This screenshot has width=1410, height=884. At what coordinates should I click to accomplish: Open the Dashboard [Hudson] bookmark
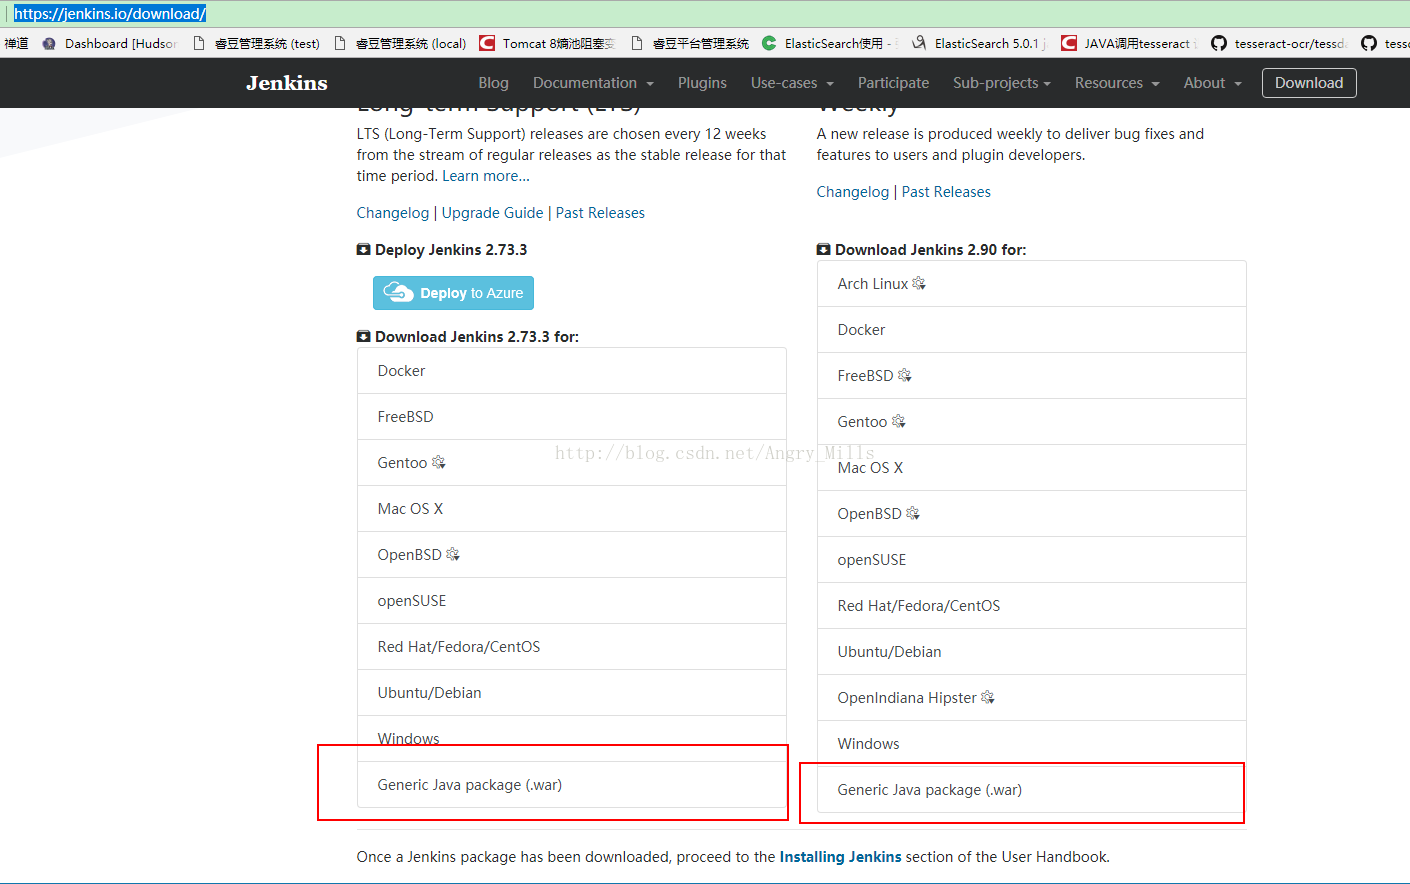point(110,43)
